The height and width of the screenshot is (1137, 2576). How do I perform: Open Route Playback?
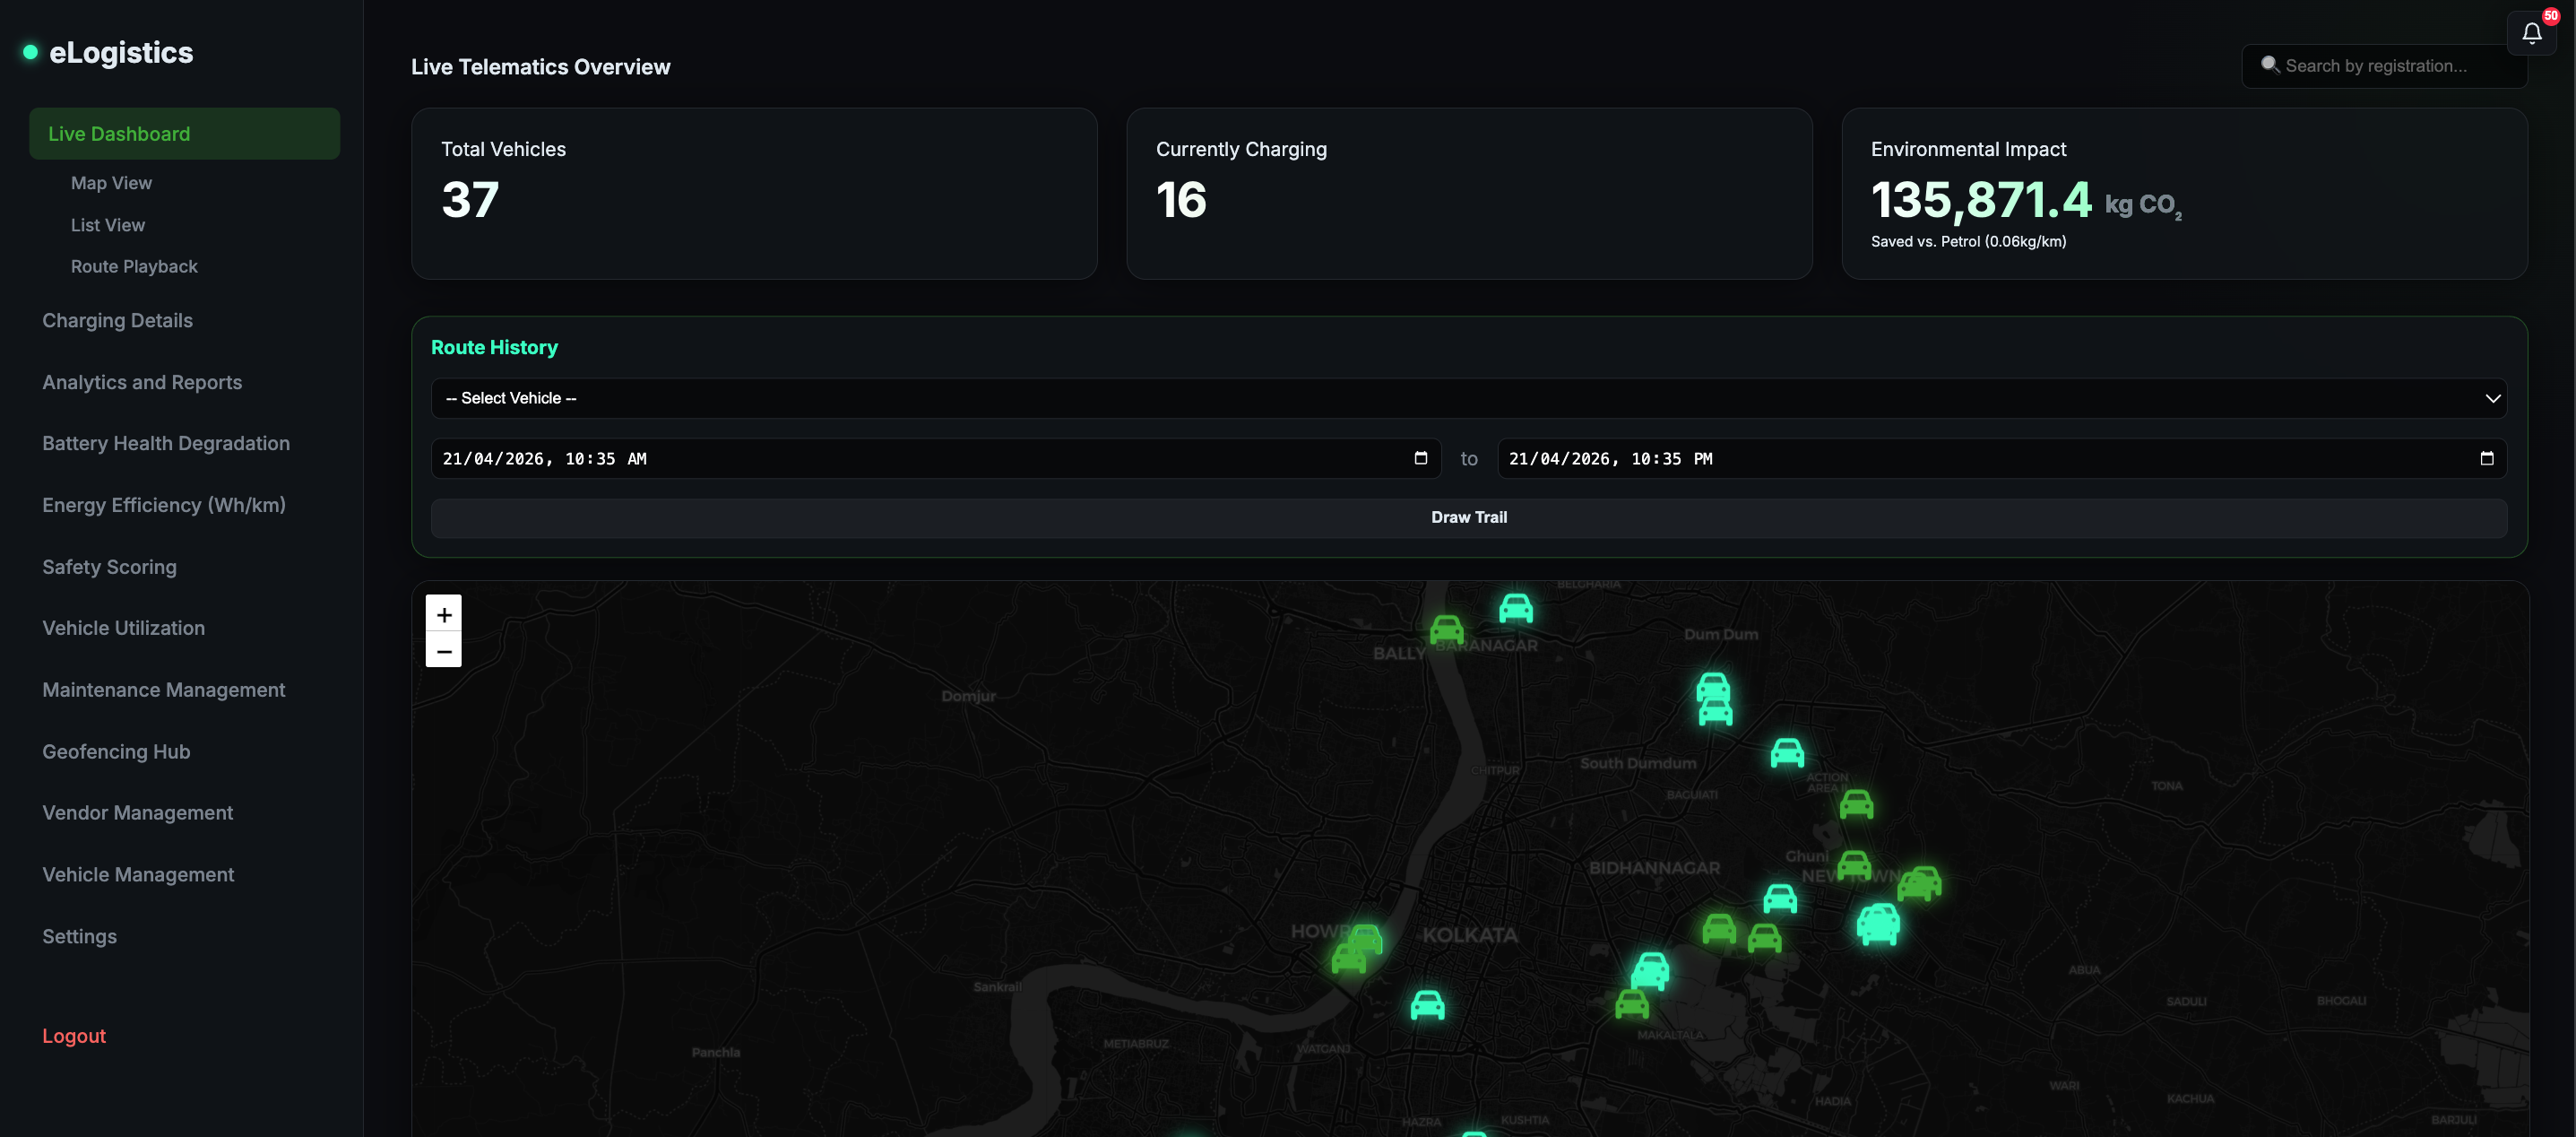pyautogui.click(x=134, y=267)
